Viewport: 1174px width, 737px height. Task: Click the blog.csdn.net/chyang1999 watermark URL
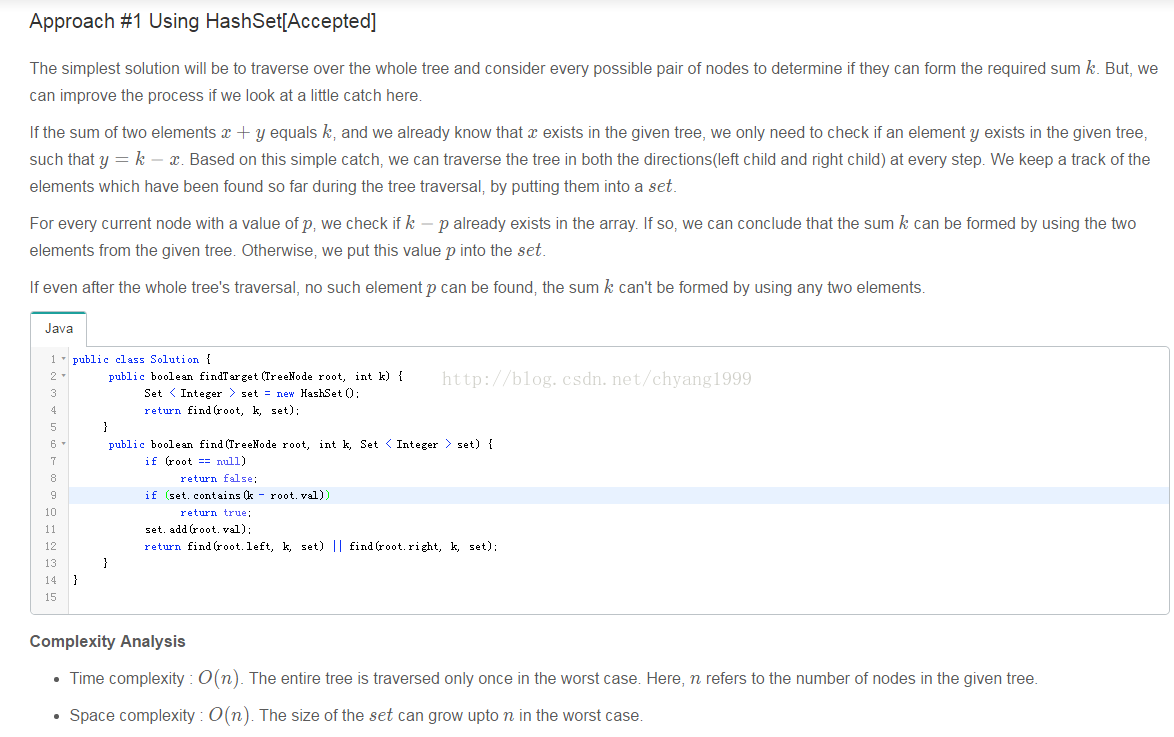coord(596,378)
